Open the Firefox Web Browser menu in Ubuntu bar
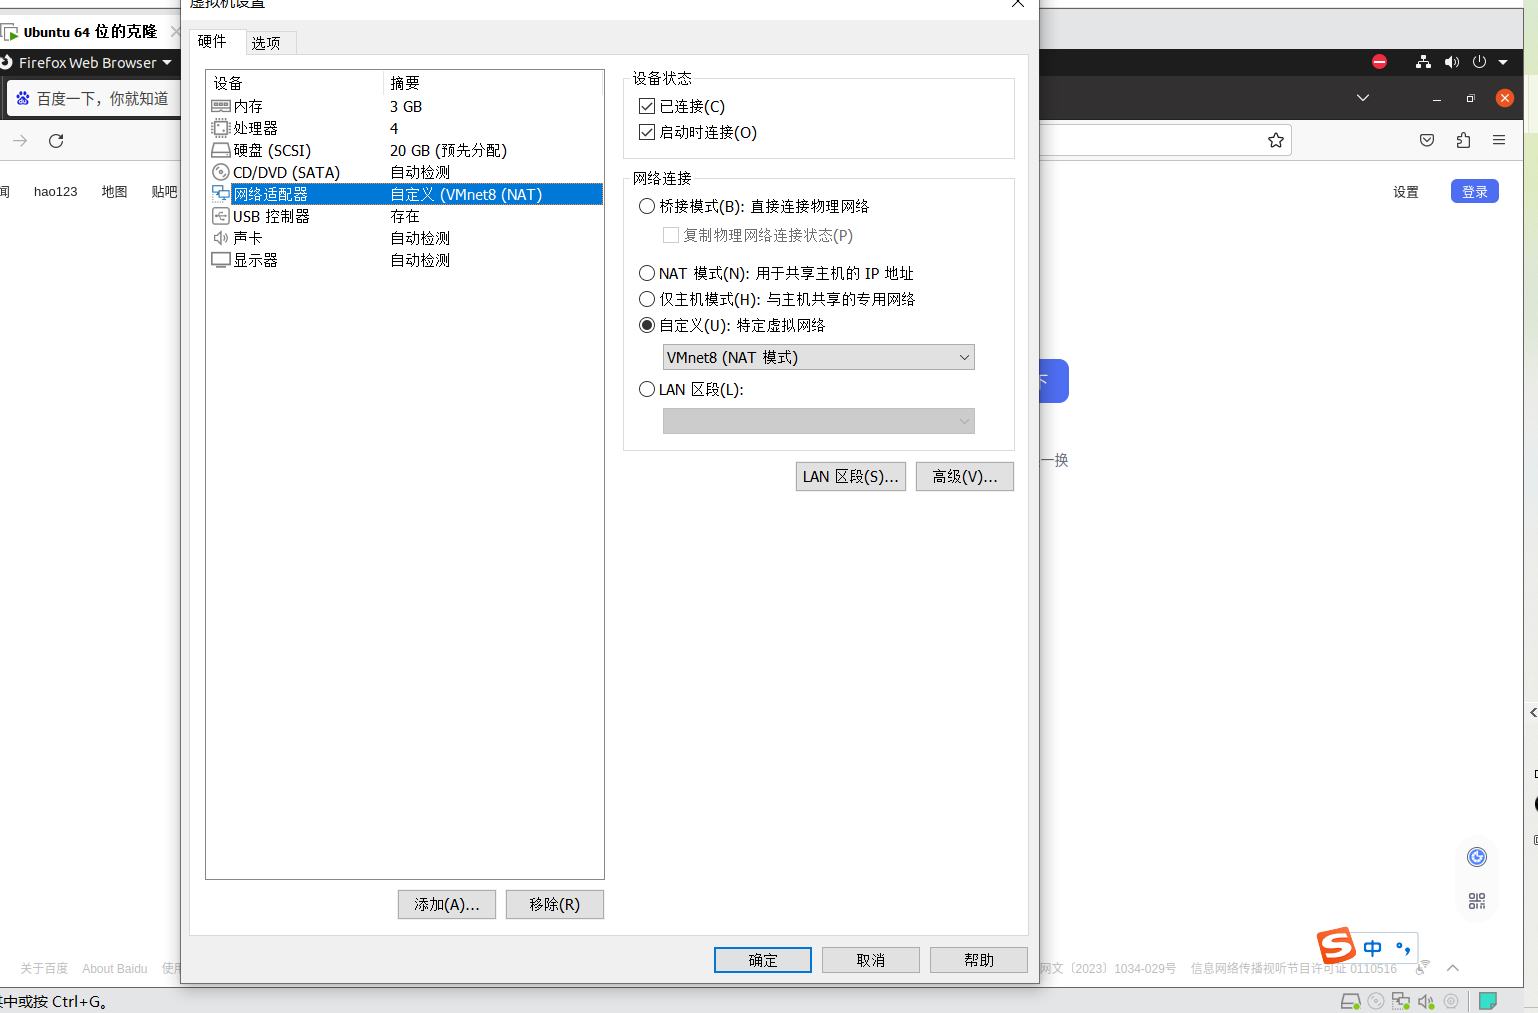This screenshot has width=1538, height=1013. point(88,62)
